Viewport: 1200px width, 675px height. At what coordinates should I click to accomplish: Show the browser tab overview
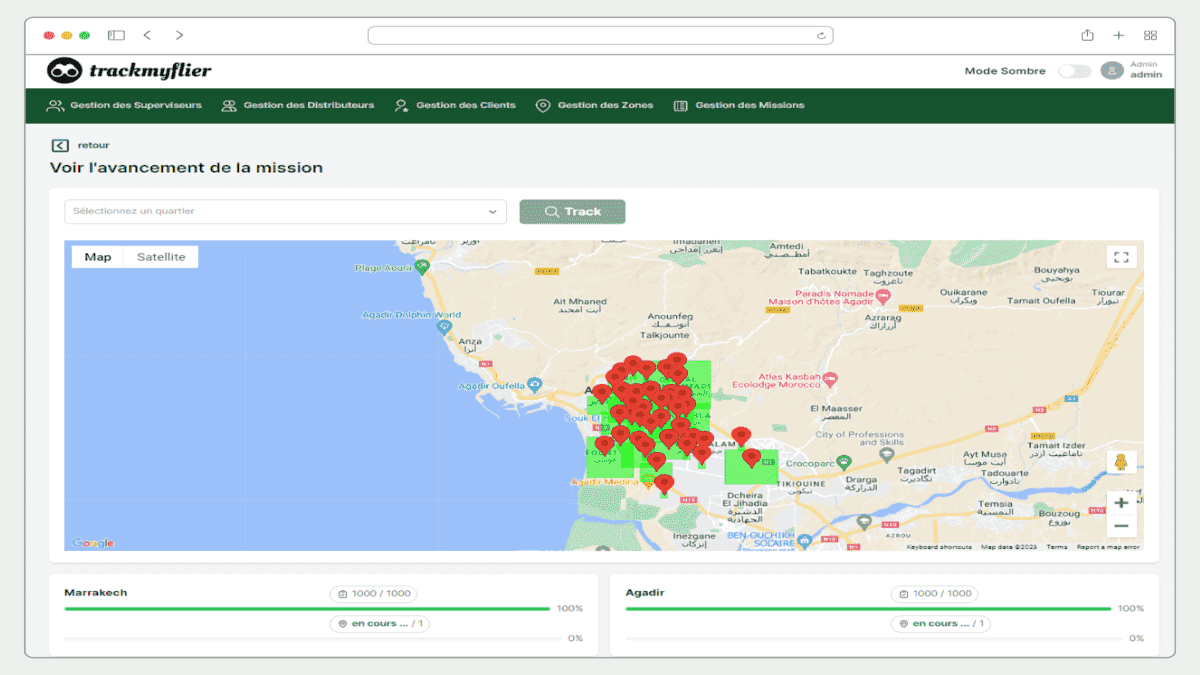tap(1150, 35)
